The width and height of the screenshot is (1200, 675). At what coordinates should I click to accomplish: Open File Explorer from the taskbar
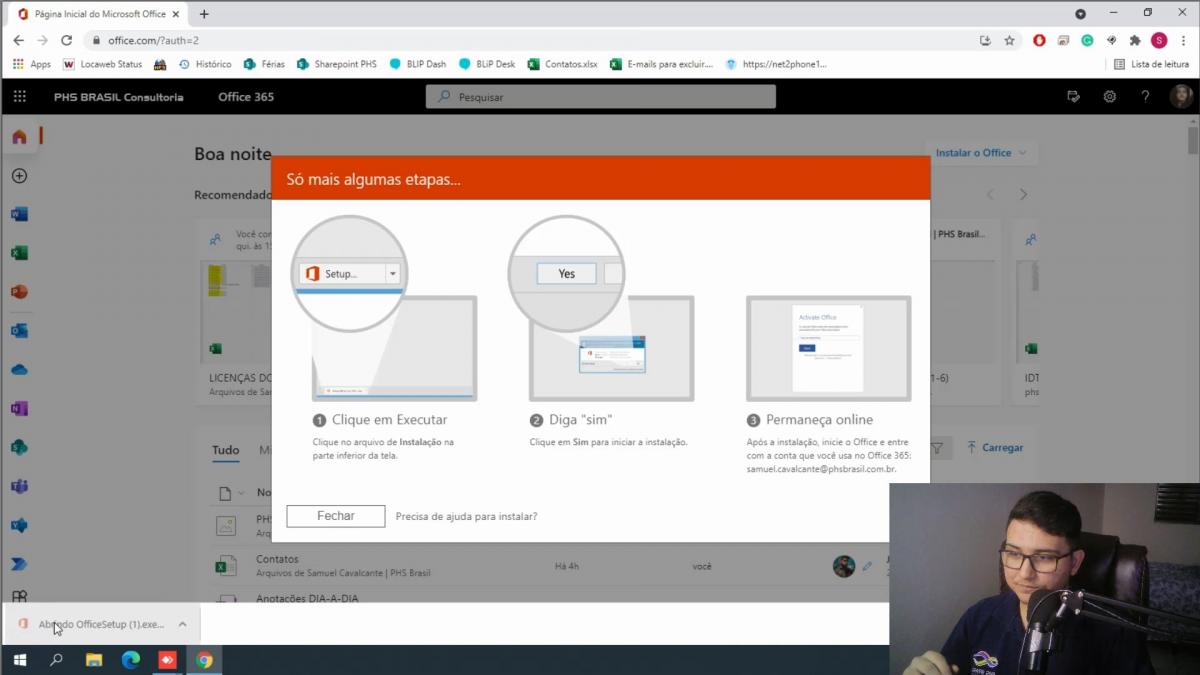(94, 660)
